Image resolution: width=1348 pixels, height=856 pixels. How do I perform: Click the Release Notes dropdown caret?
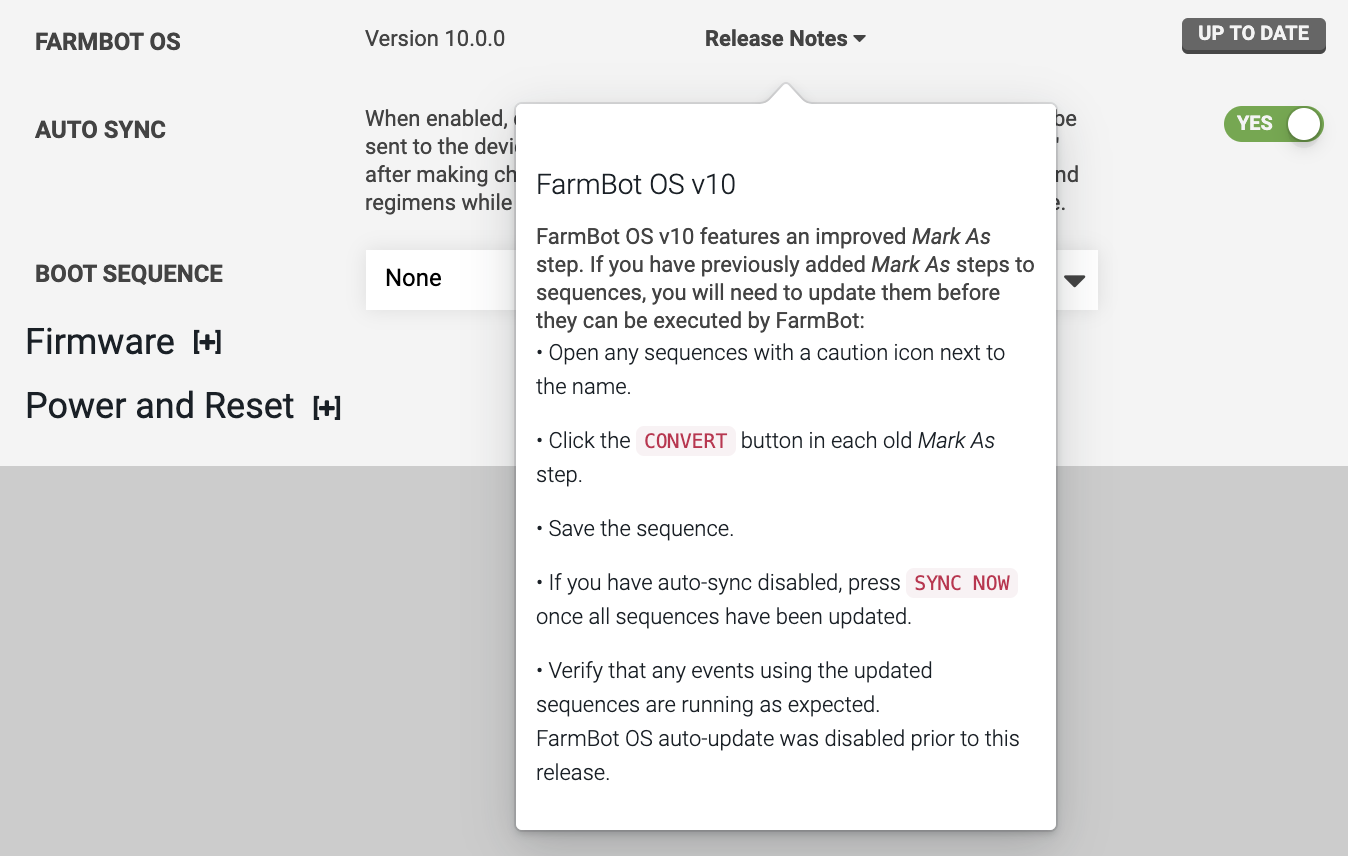pos(857,39)
